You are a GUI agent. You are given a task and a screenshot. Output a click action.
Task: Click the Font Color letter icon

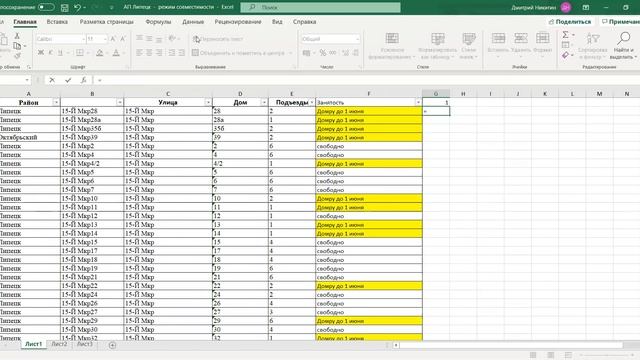[x=116, y=53]
